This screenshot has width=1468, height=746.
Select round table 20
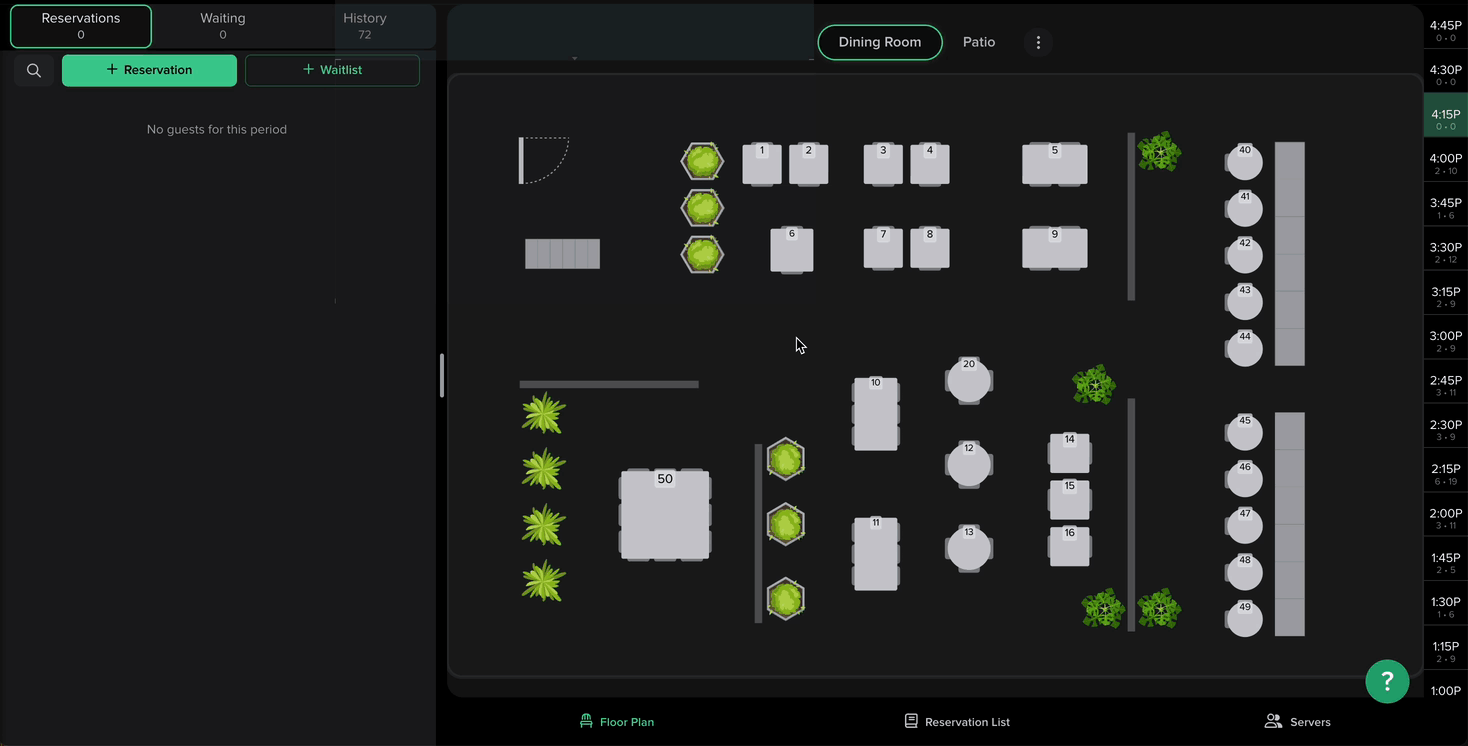point(968,381)
